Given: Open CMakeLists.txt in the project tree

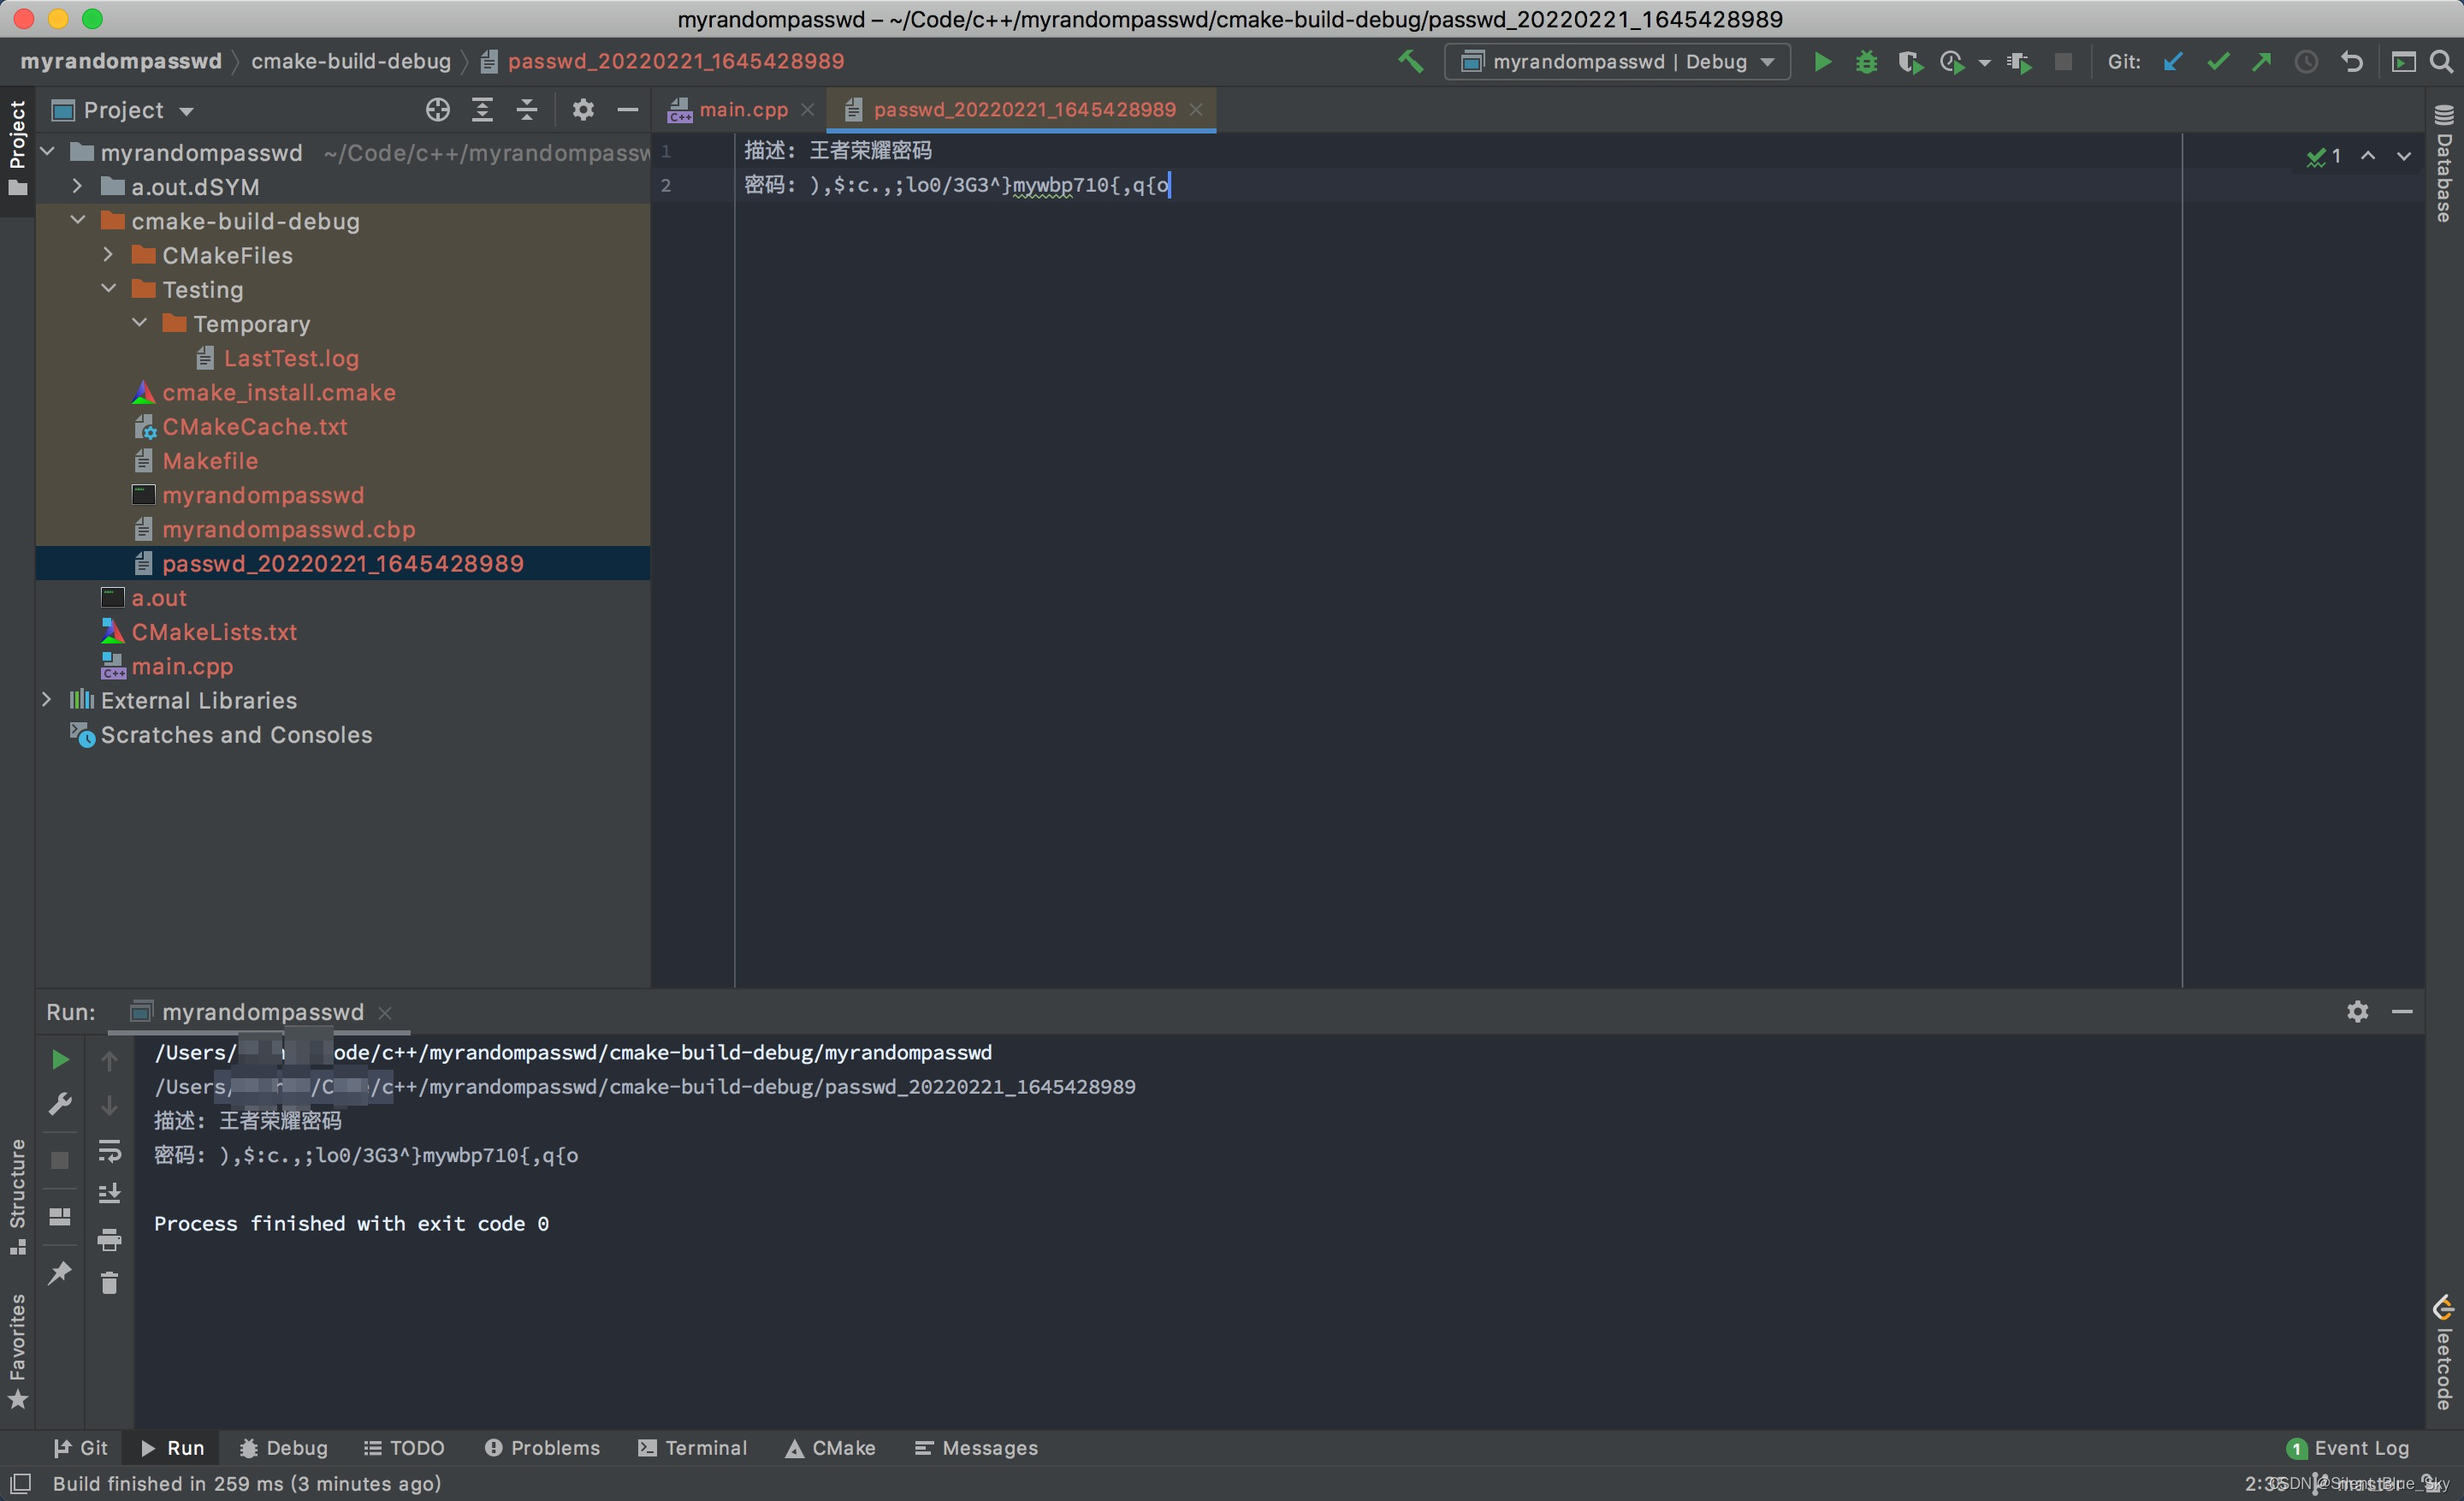Looking at the screenshot, I should pyautogui.click(x=214, y=632).
